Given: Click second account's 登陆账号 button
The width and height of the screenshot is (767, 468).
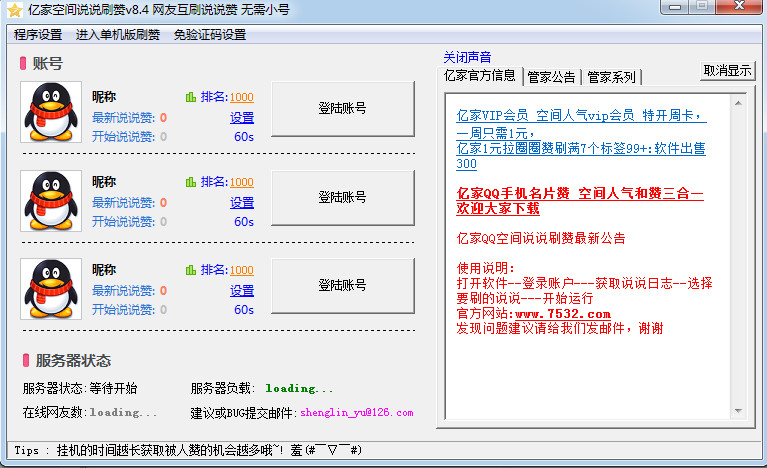Looking at the screenshot, I should point(342,198).
